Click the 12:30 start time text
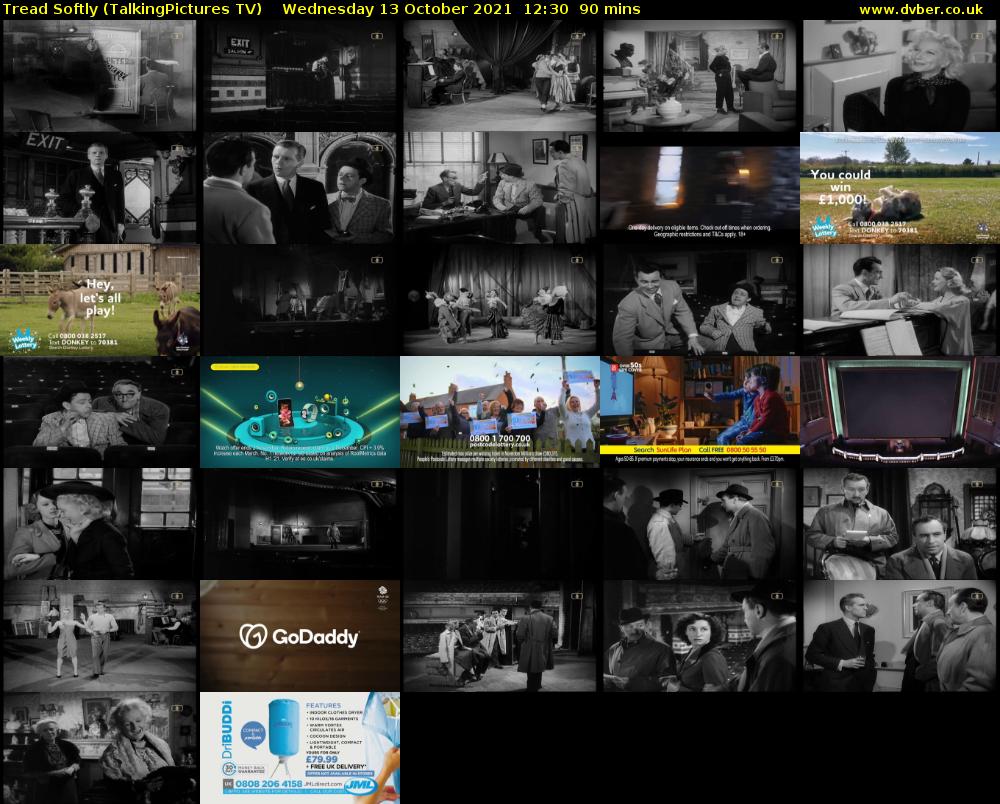This screenshot has width=1000, height=804. pyautogui.click(x=546, y=9)
